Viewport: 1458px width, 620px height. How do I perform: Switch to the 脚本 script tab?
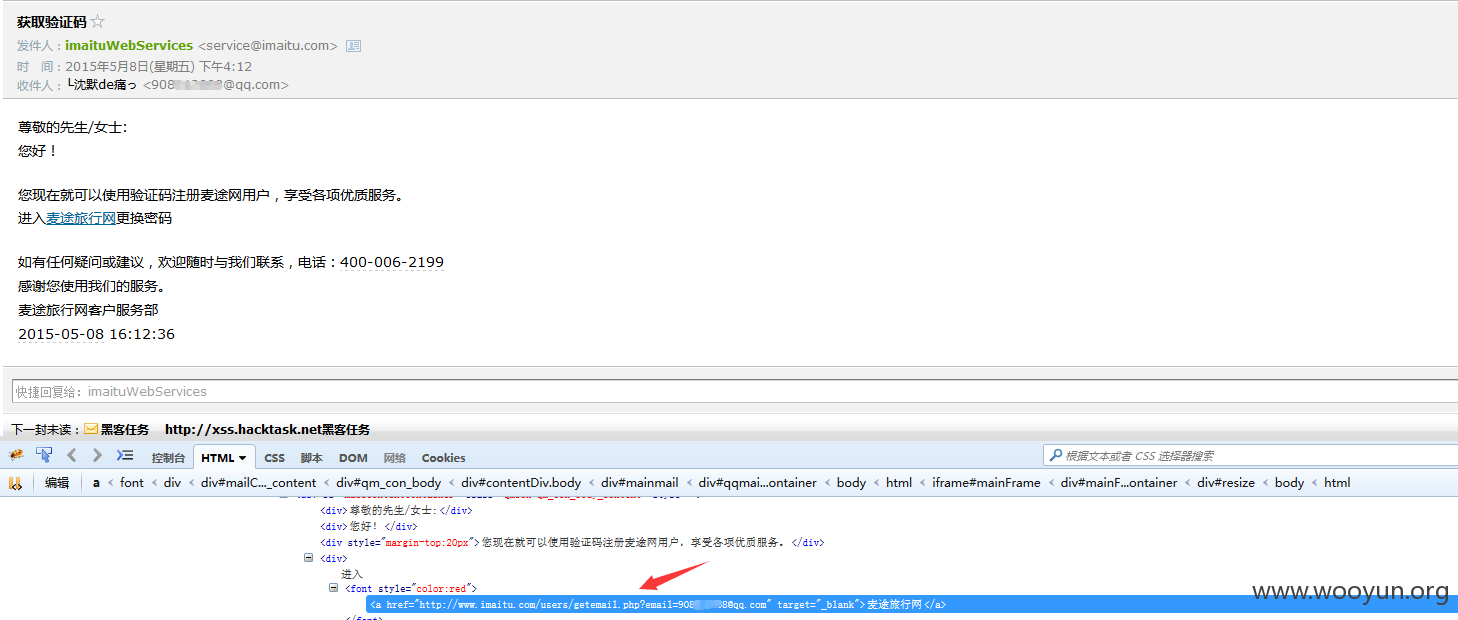click(311, 458)
